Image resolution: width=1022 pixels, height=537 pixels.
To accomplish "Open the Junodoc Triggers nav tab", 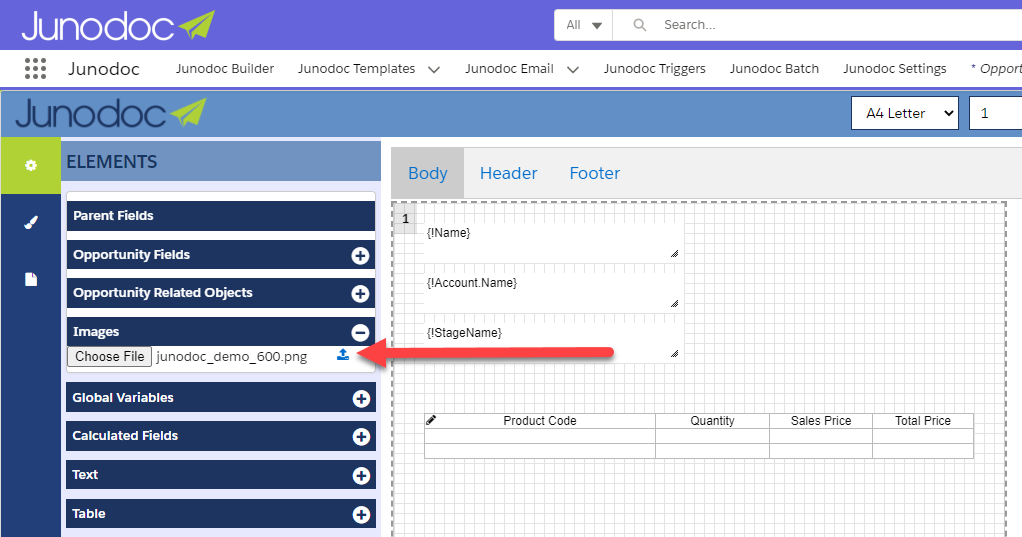I will pyautogui.click(x=654, y=68).
